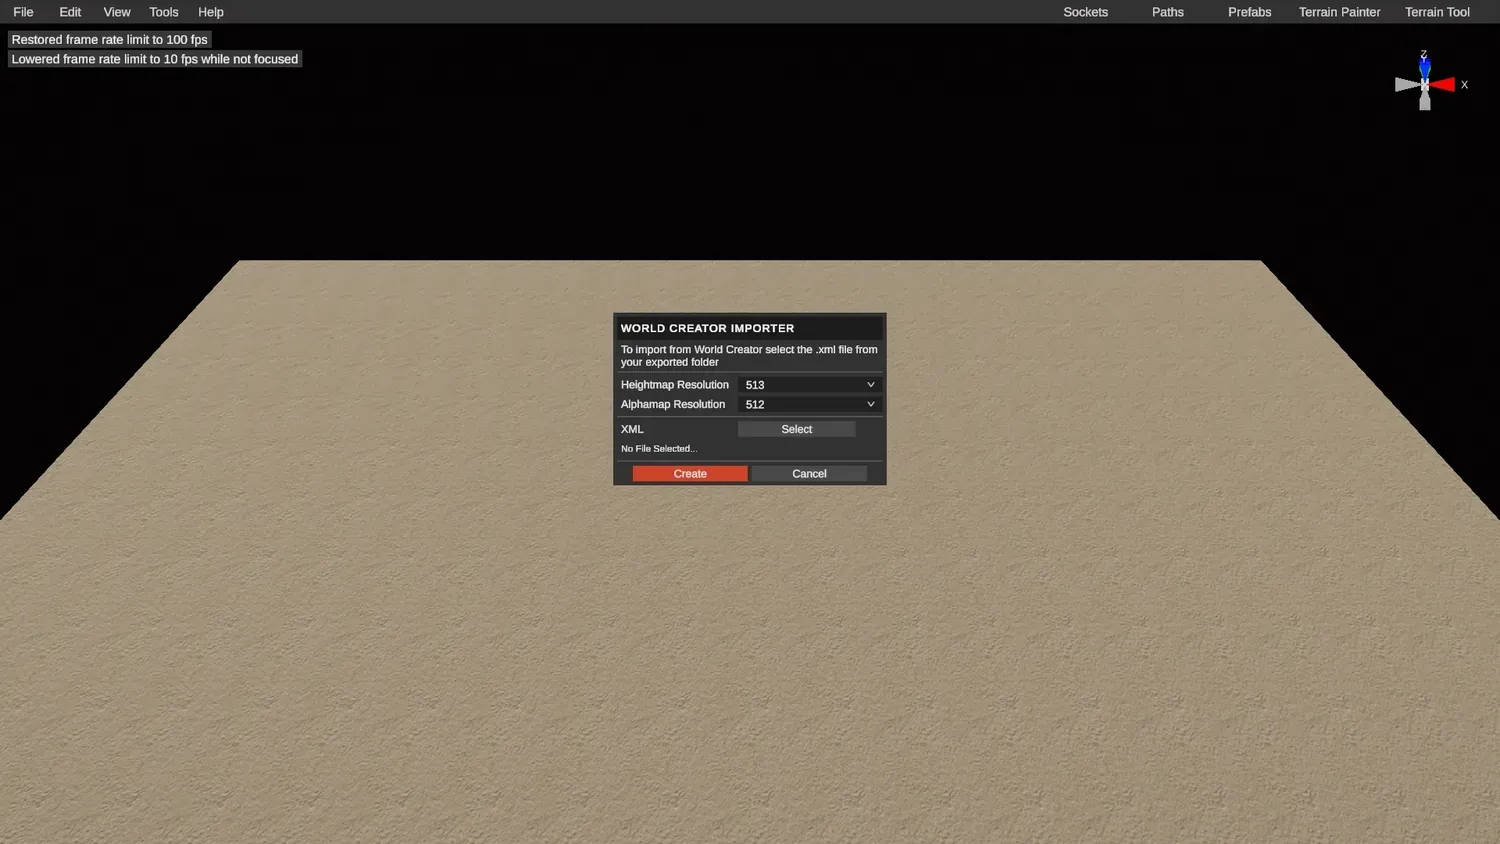Click the Create button

(690, 474)
